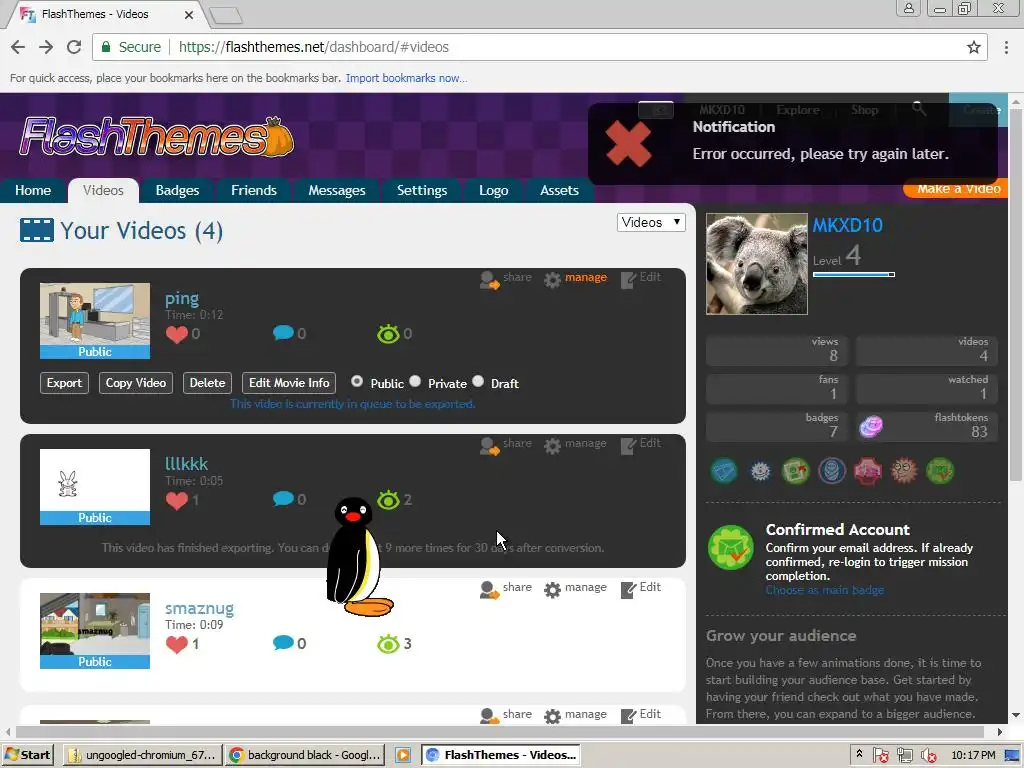Image resolution: width=1024 pixels, height=768 pixels.
Task: Click the film strip icon beside Your Videos
Action: click(37, 230)
